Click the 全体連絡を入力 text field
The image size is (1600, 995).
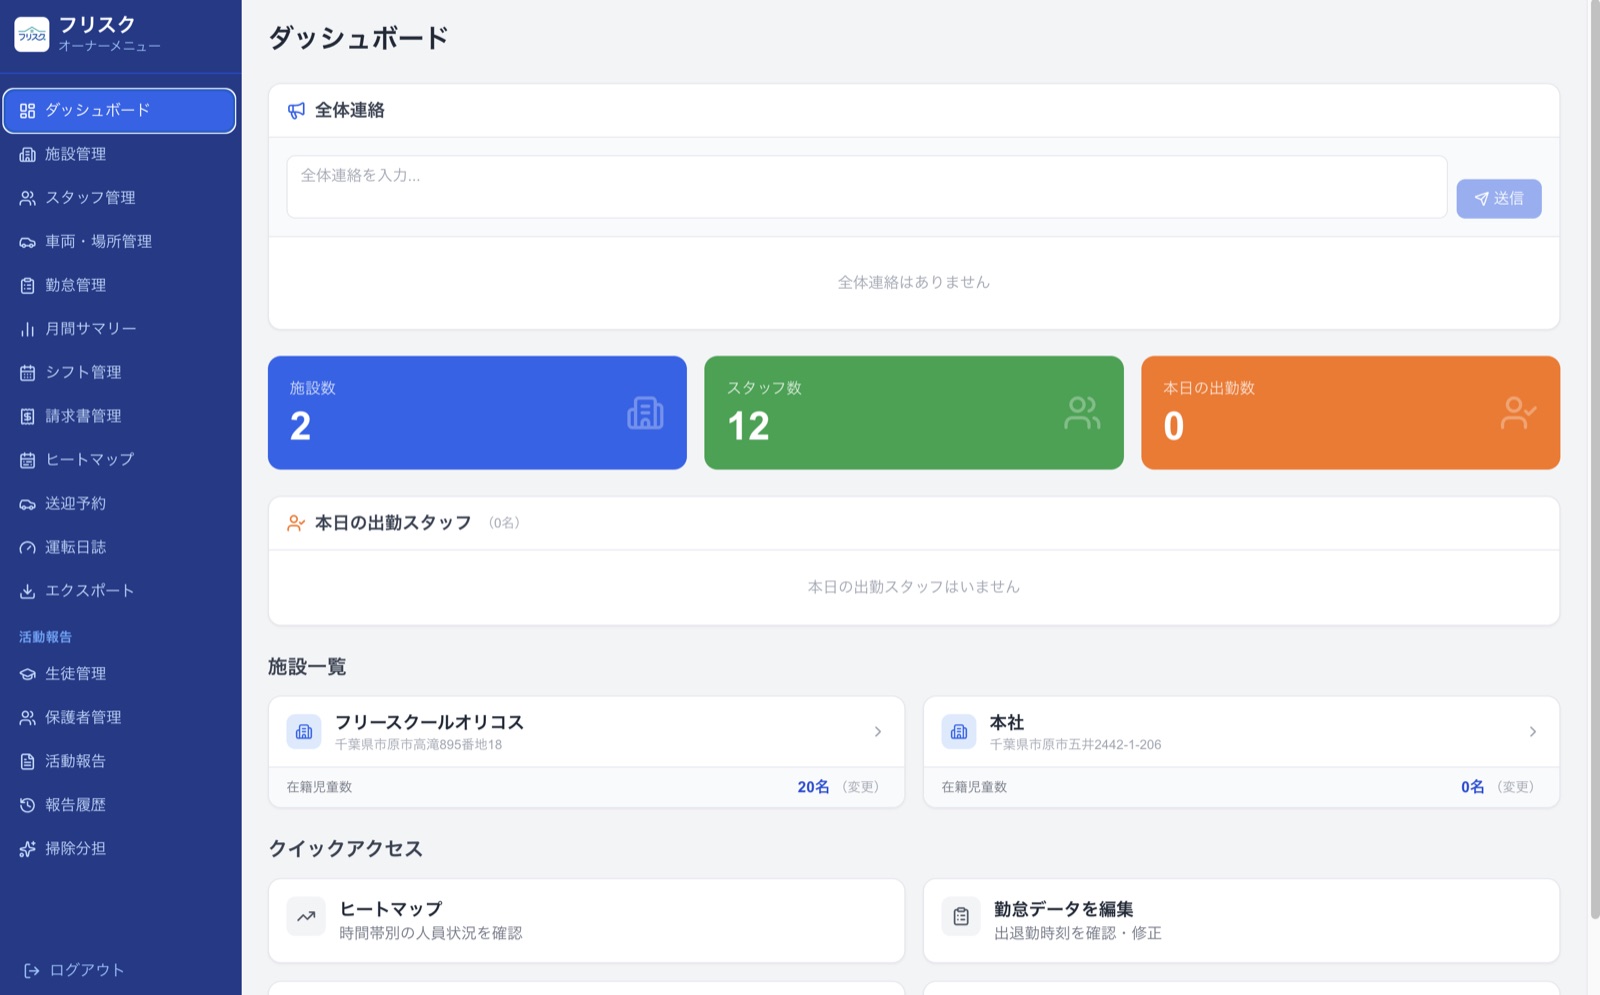[867, 187]
